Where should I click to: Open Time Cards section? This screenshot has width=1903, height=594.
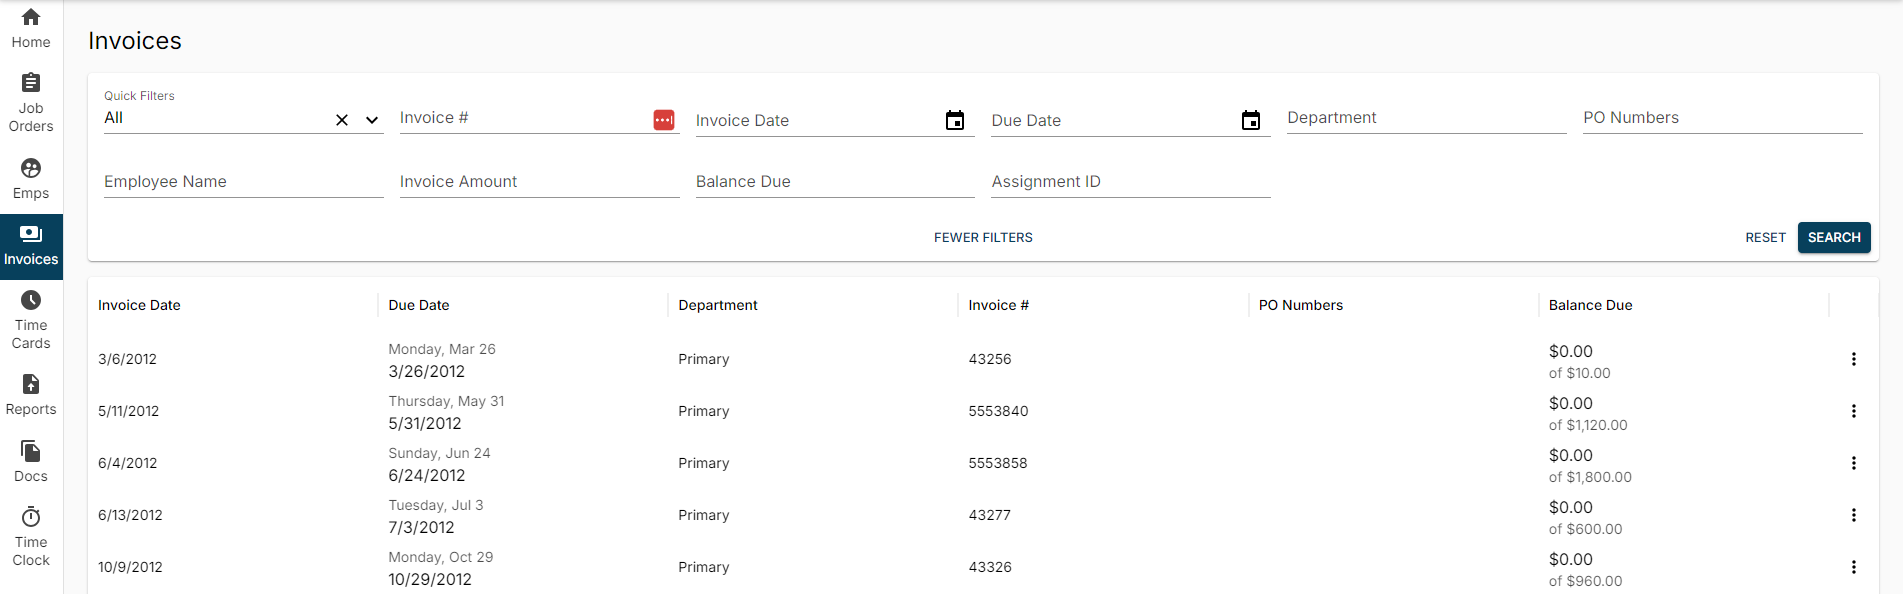click(31, 320)
